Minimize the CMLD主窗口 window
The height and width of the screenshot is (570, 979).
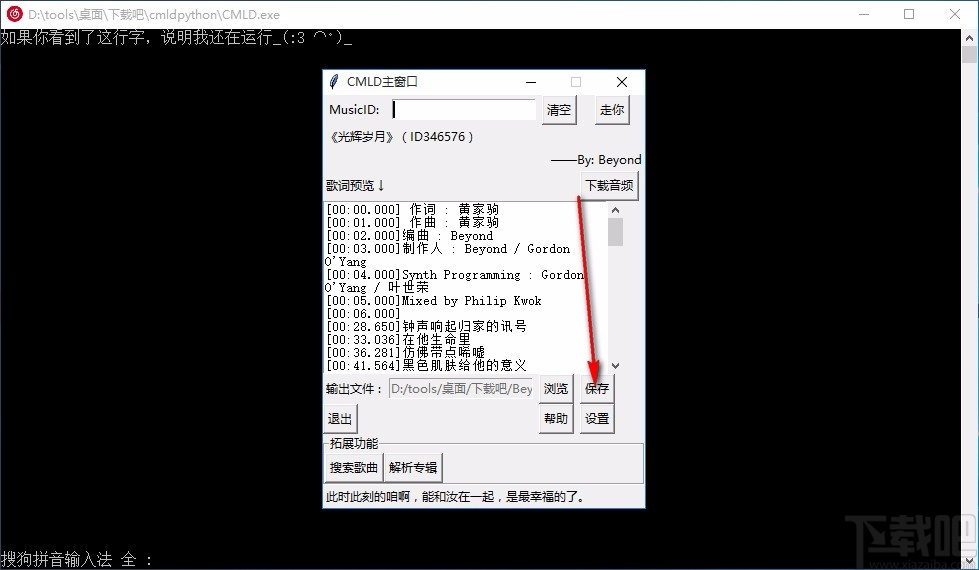(531, 82)
